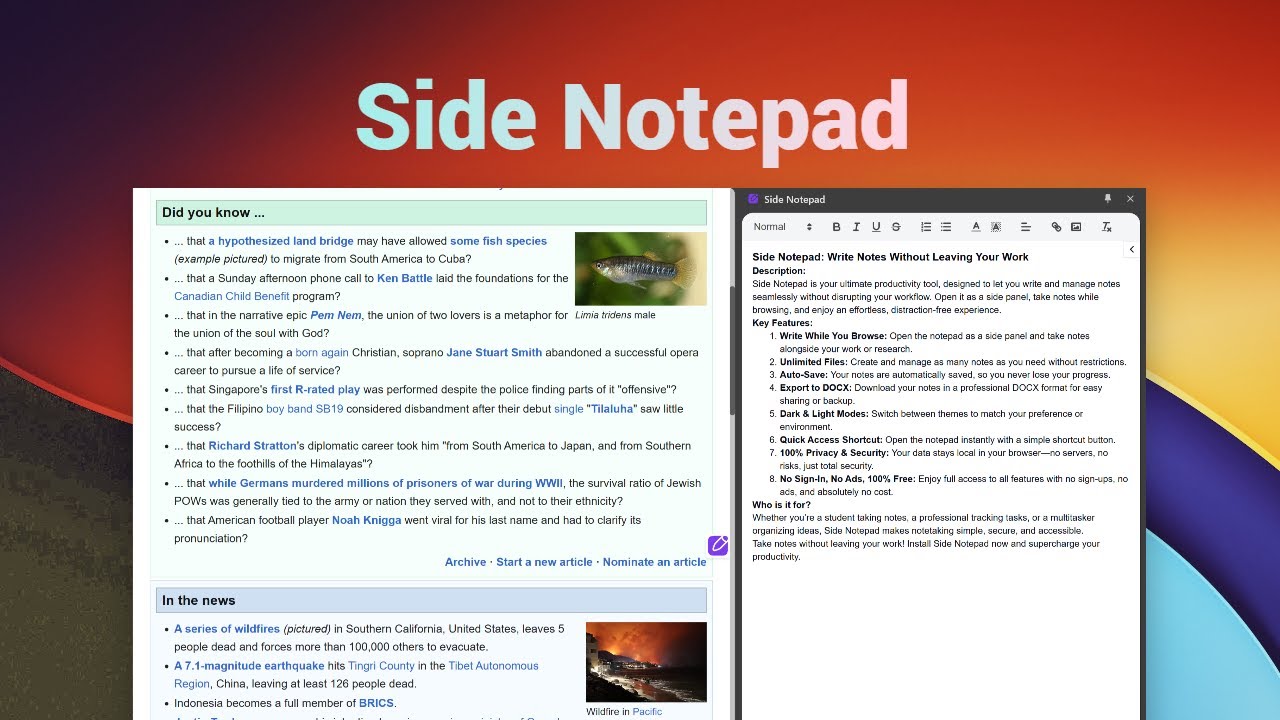Click the Nominate an article link

(x=654, y=562)
